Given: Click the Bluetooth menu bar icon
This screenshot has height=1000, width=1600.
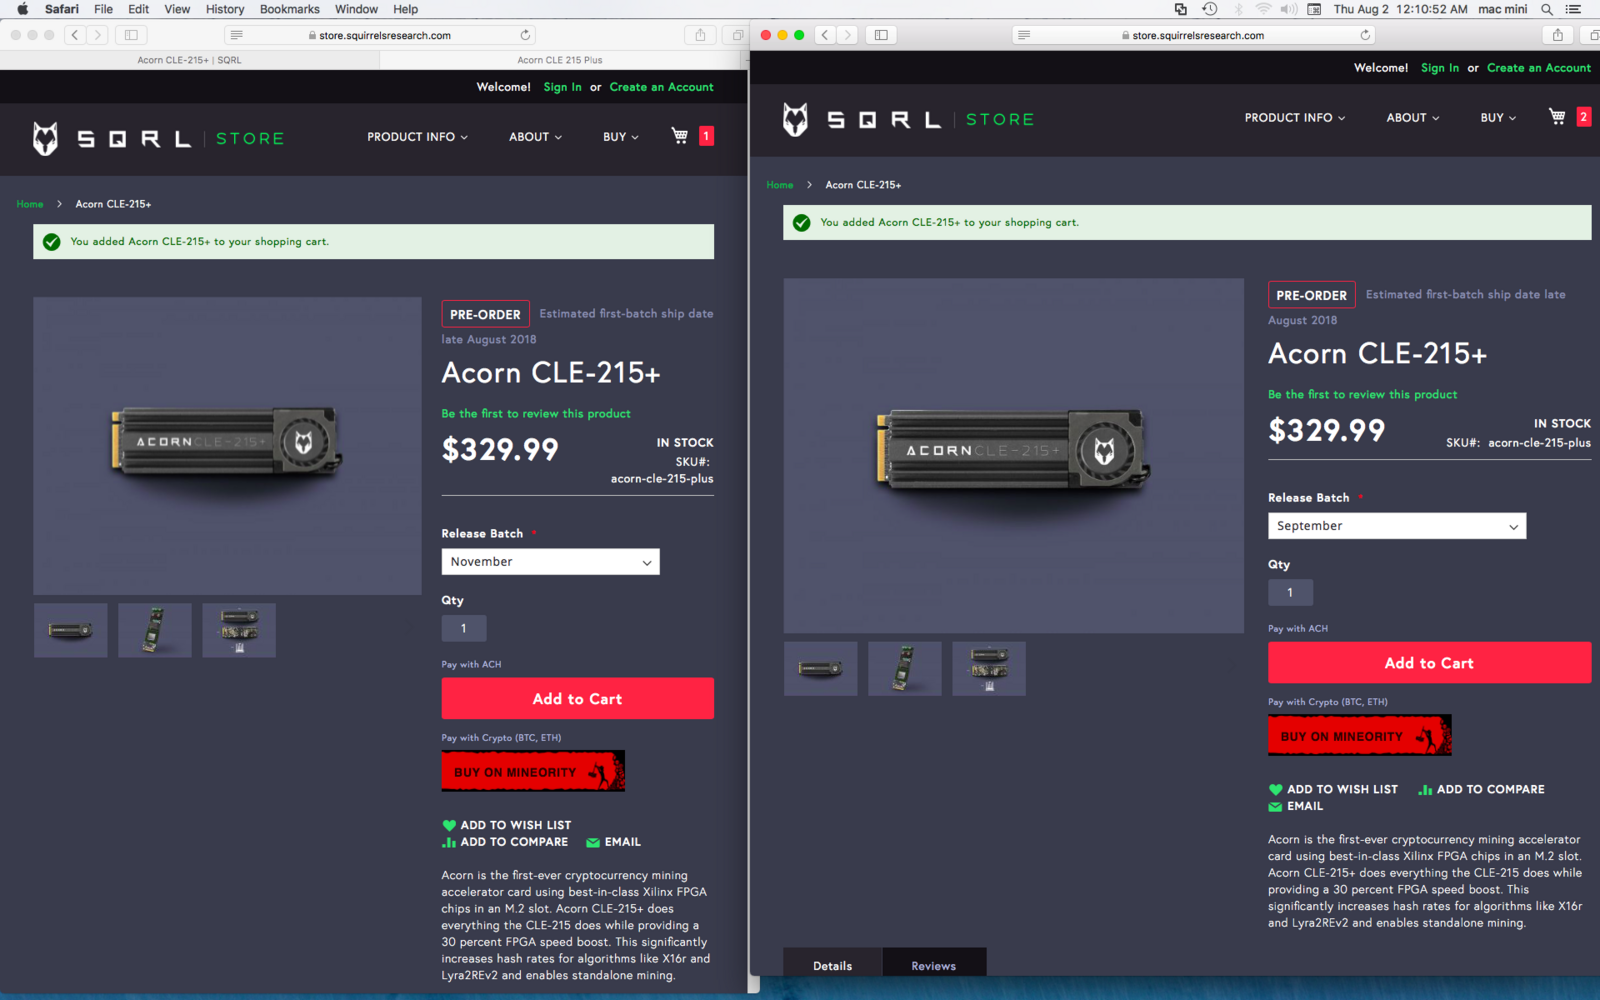Looking at the screenshot, I should 1238,9.
